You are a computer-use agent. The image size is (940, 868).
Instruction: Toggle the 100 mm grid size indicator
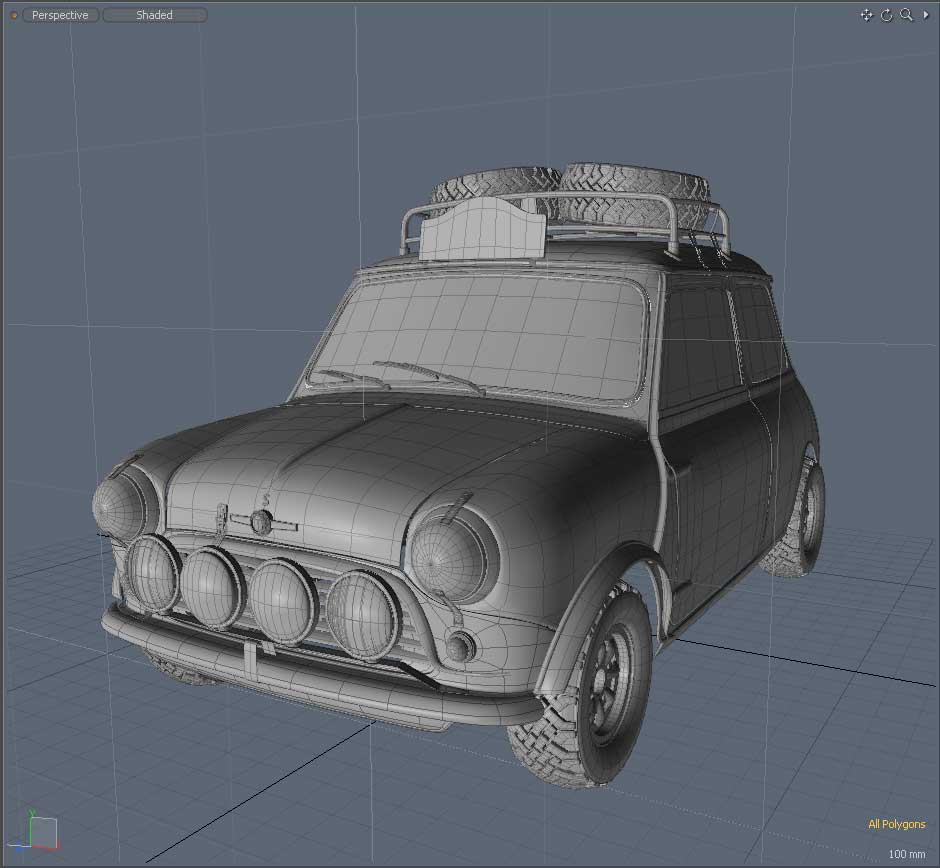[907, 855]
